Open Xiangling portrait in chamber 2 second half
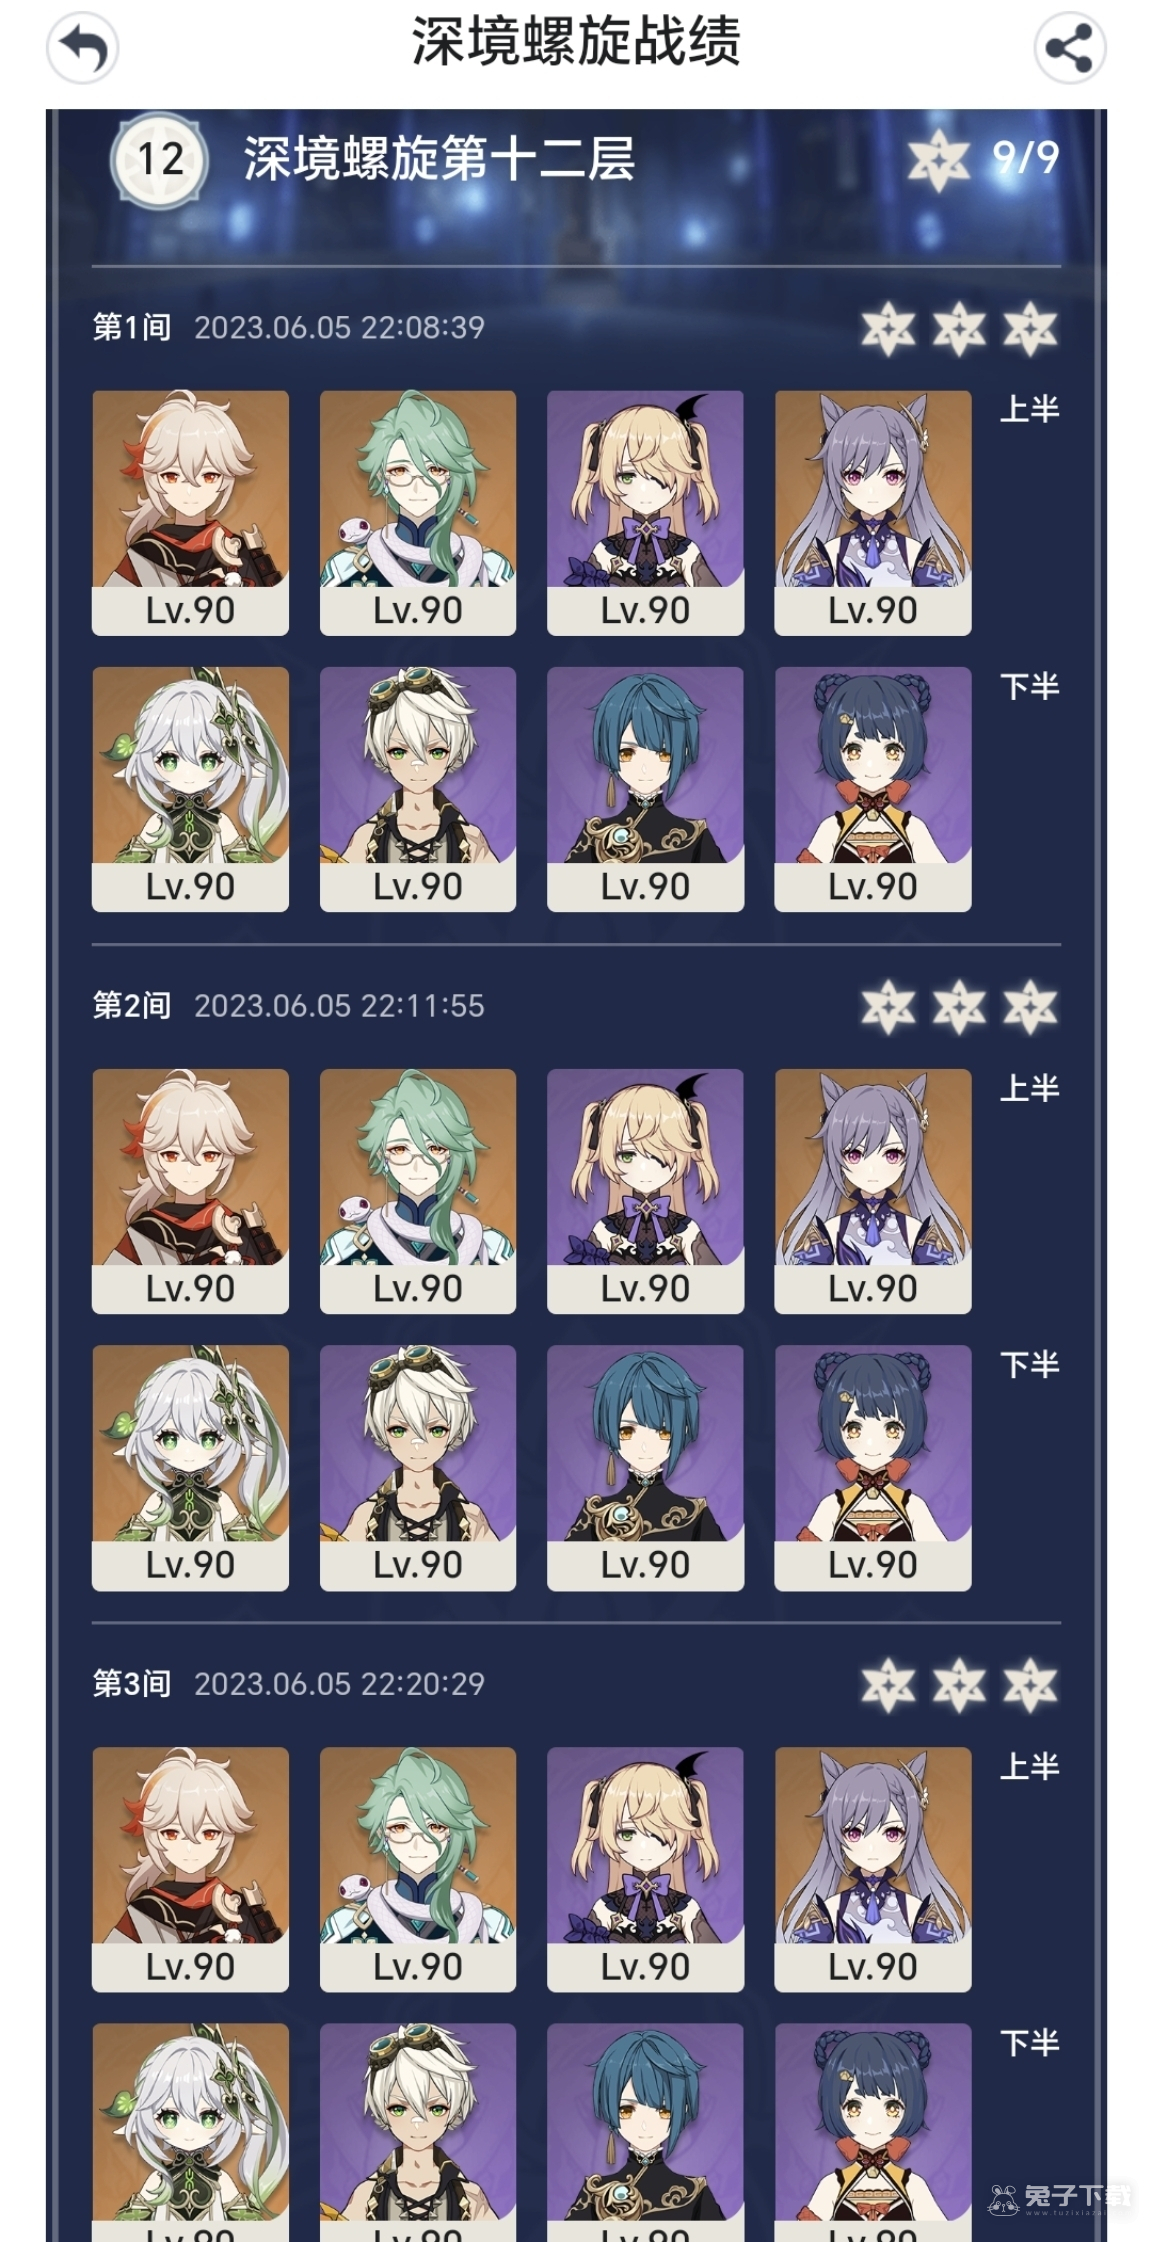The height and width of the screenshot is (2242, 1152). pyautogui.click(x=872, y=1467)
